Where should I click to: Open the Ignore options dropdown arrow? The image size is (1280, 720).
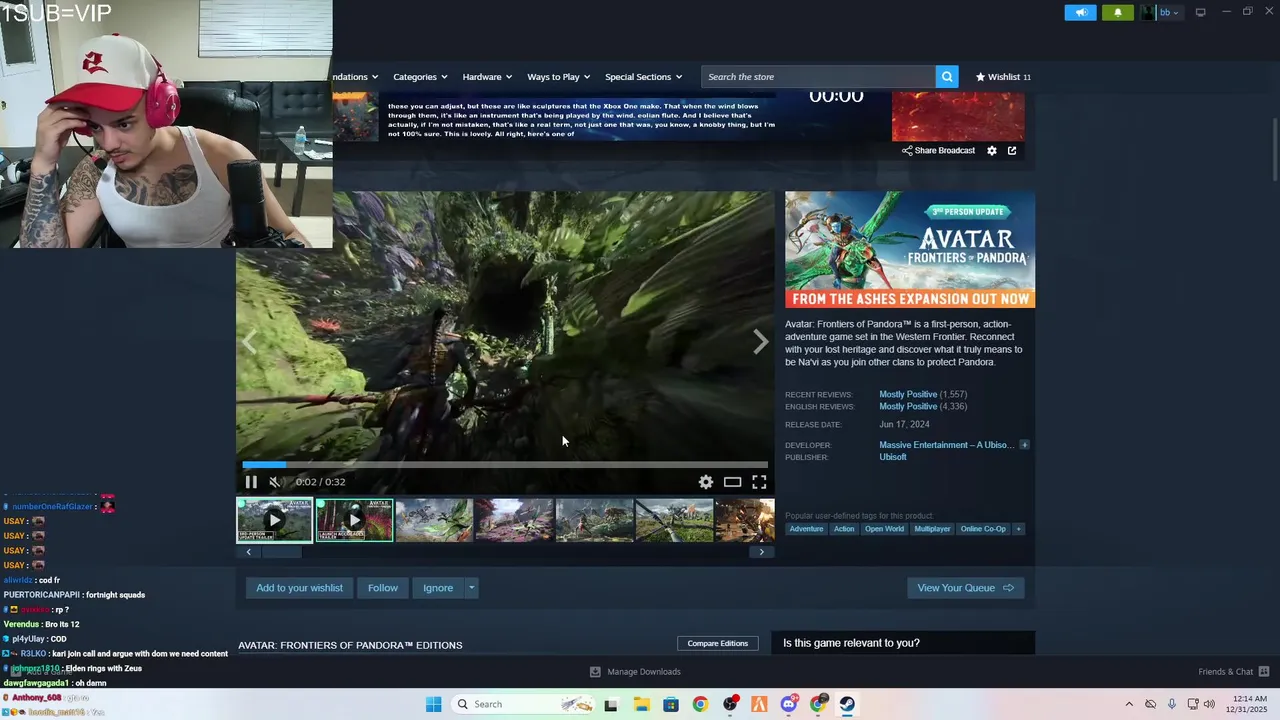pos(471,588)
